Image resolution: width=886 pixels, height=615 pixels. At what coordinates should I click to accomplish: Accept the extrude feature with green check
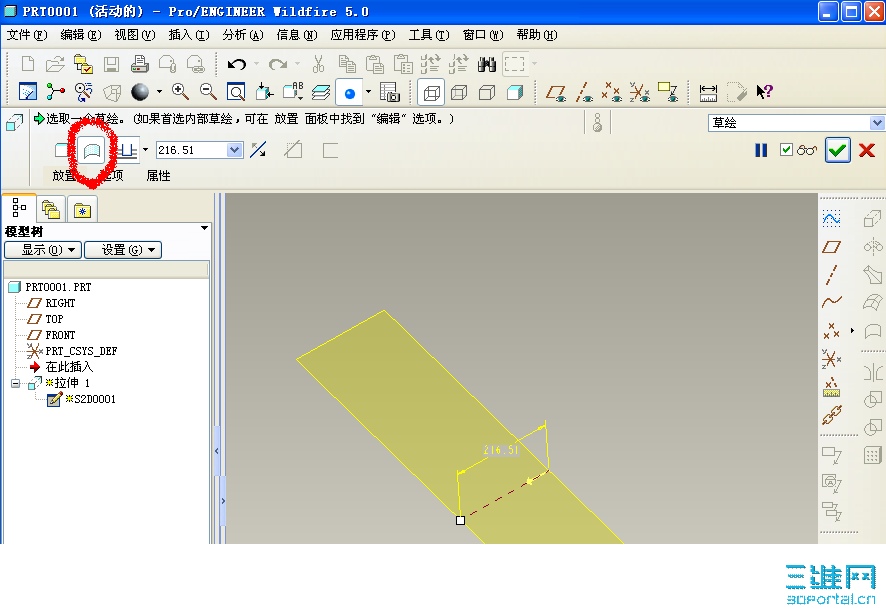pyautogui.click(x=837, y=150)
